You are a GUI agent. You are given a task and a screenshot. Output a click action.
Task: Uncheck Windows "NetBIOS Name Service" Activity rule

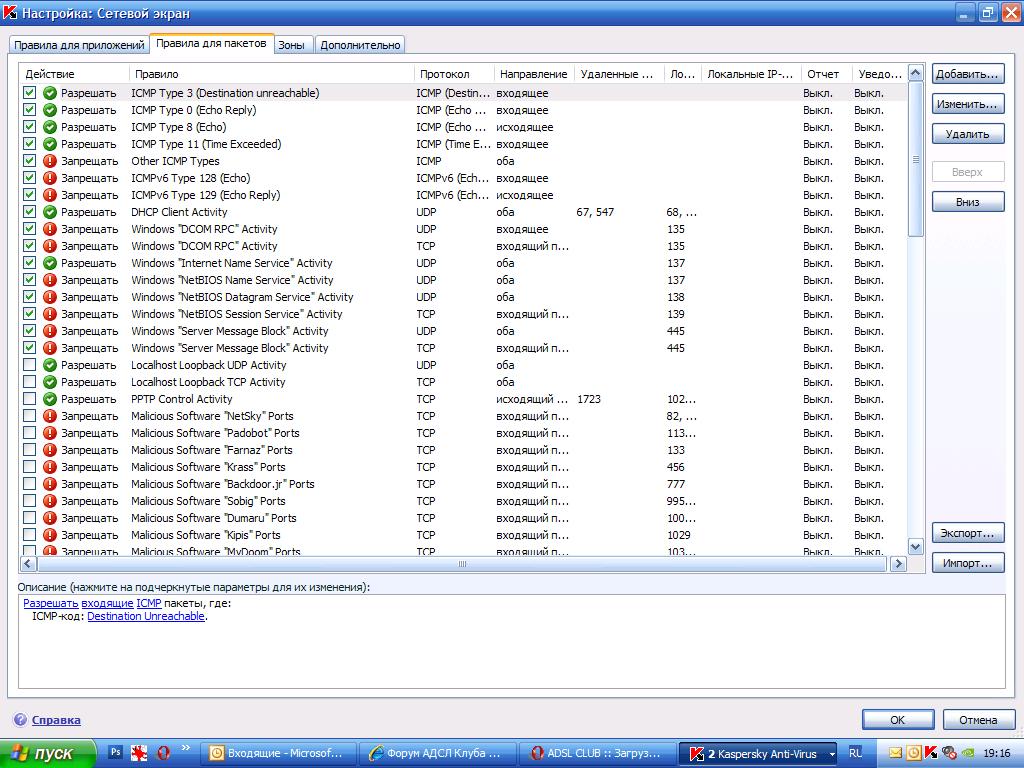pos(29,280)
